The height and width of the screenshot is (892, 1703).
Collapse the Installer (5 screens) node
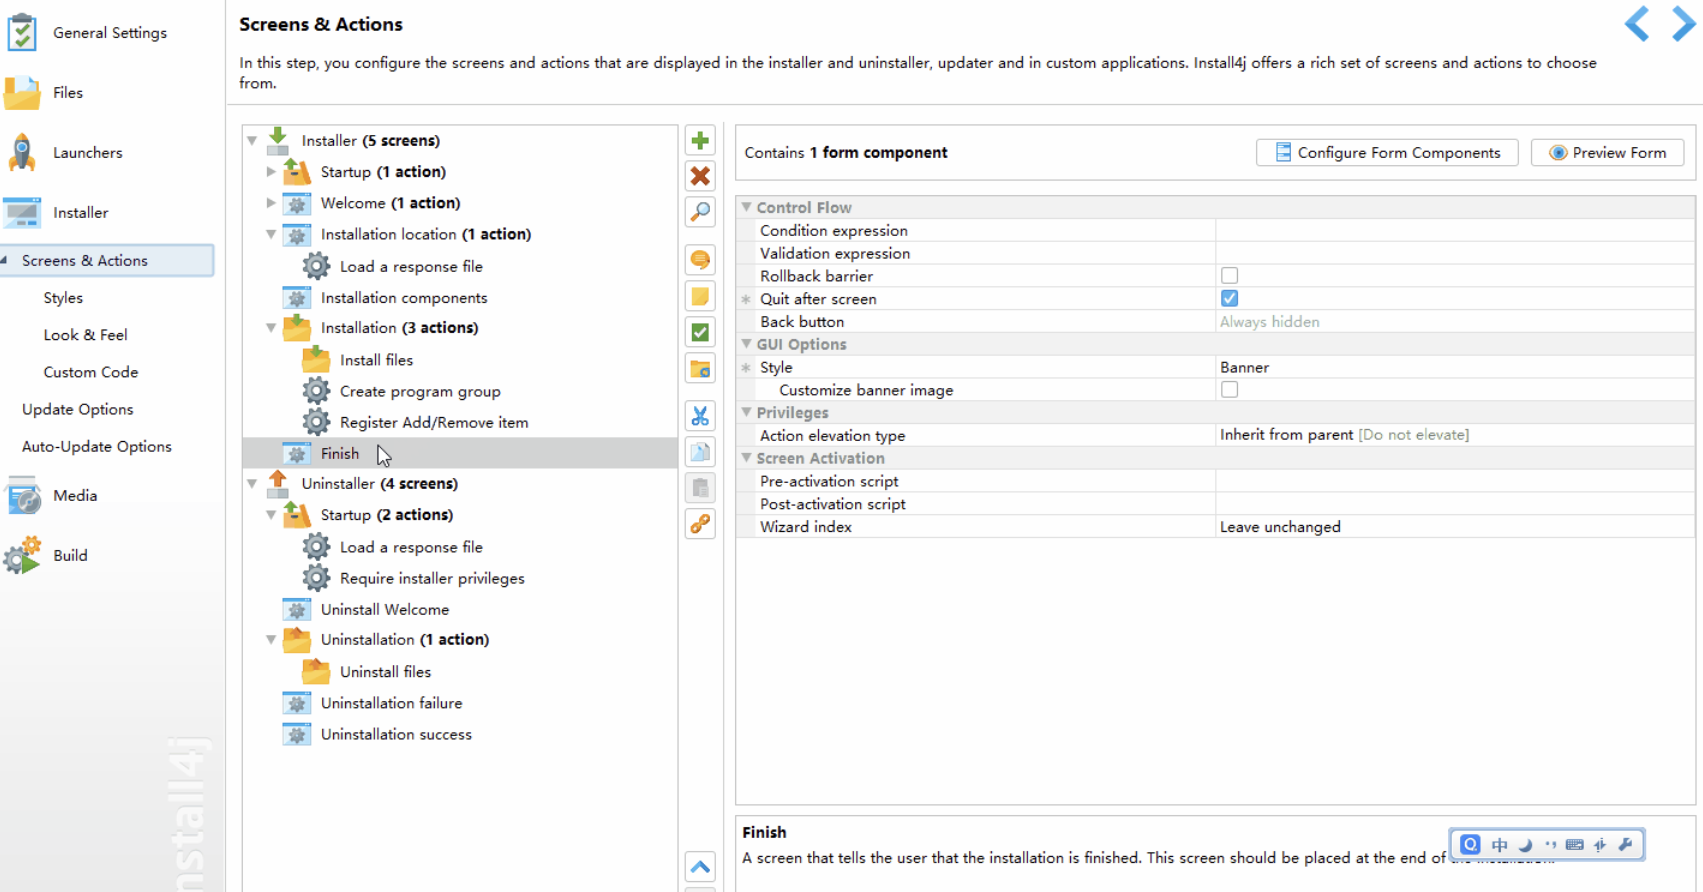point(252,141)
